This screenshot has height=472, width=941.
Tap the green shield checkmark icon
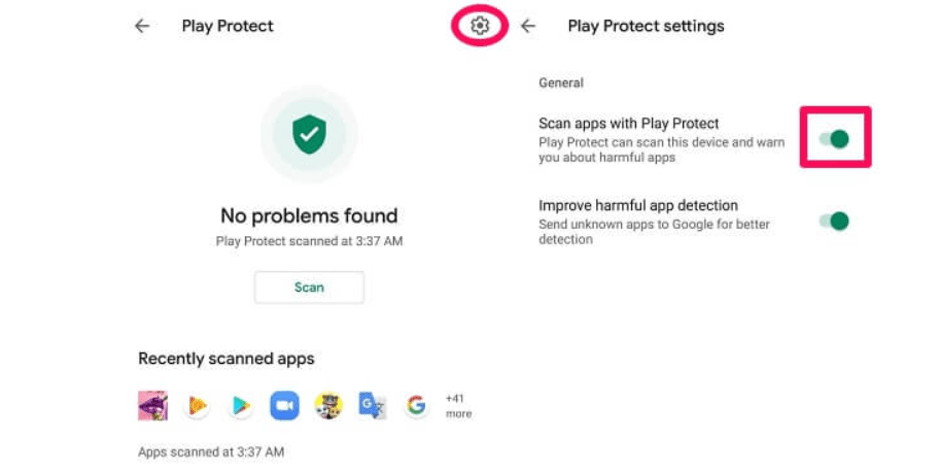point(309,134)
